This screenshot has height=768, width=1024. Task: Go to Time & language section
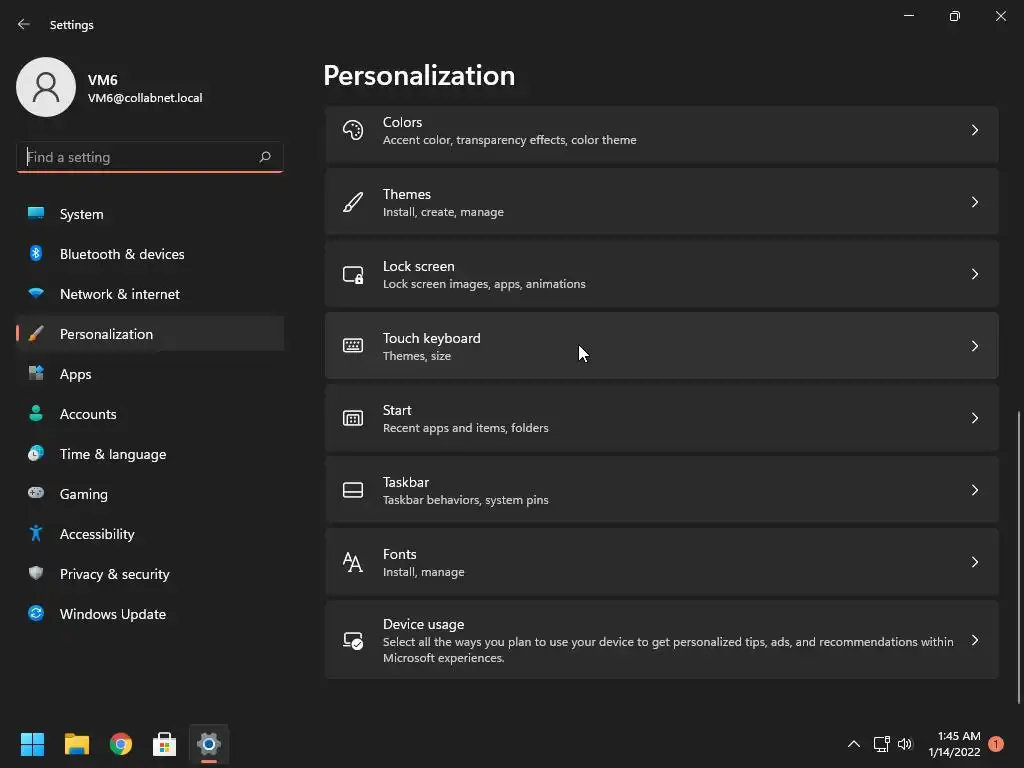point(113,454)
